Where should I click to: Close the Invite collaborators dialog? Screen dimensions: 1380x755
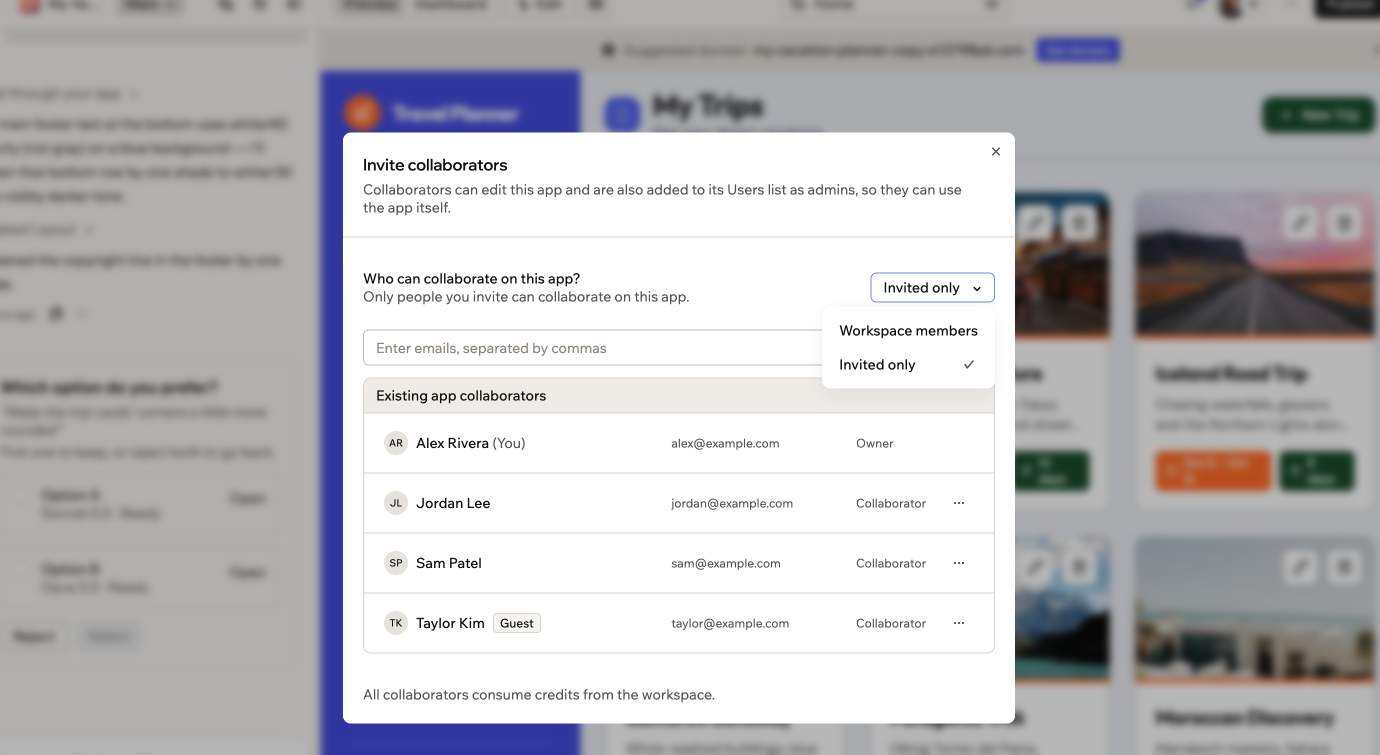[995, 152]
